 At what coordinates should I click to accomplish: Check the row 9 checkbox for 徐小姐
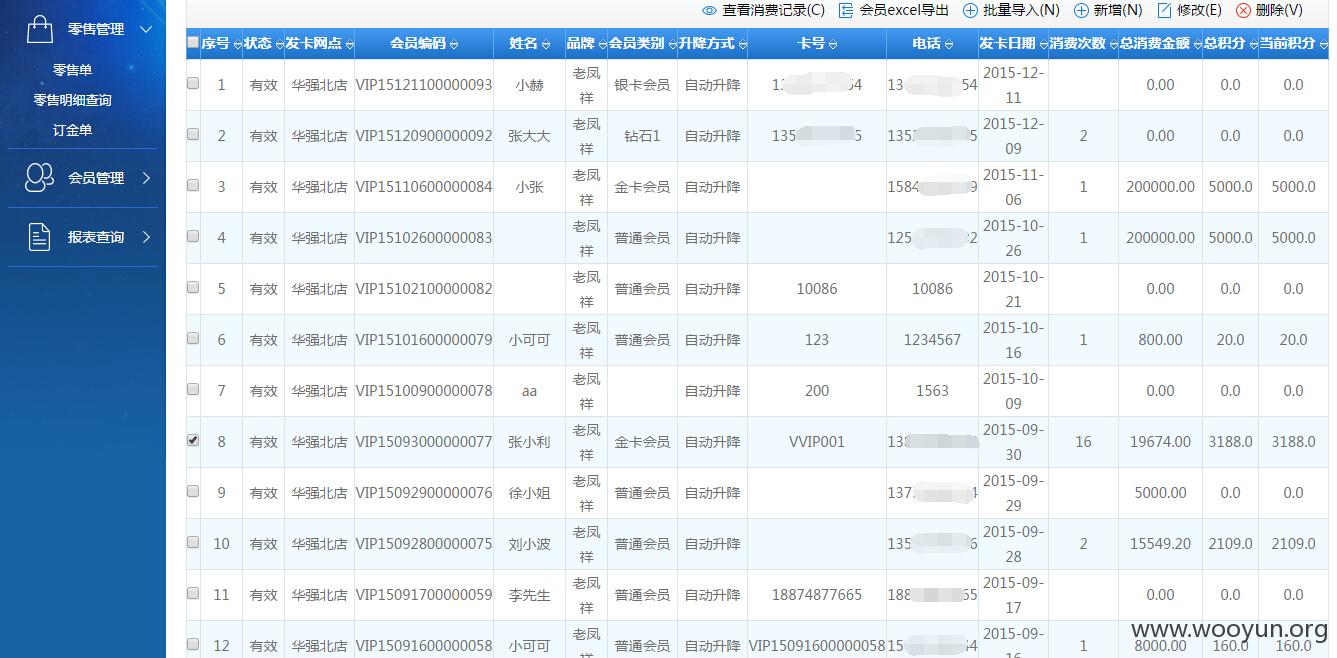point(193,491)
